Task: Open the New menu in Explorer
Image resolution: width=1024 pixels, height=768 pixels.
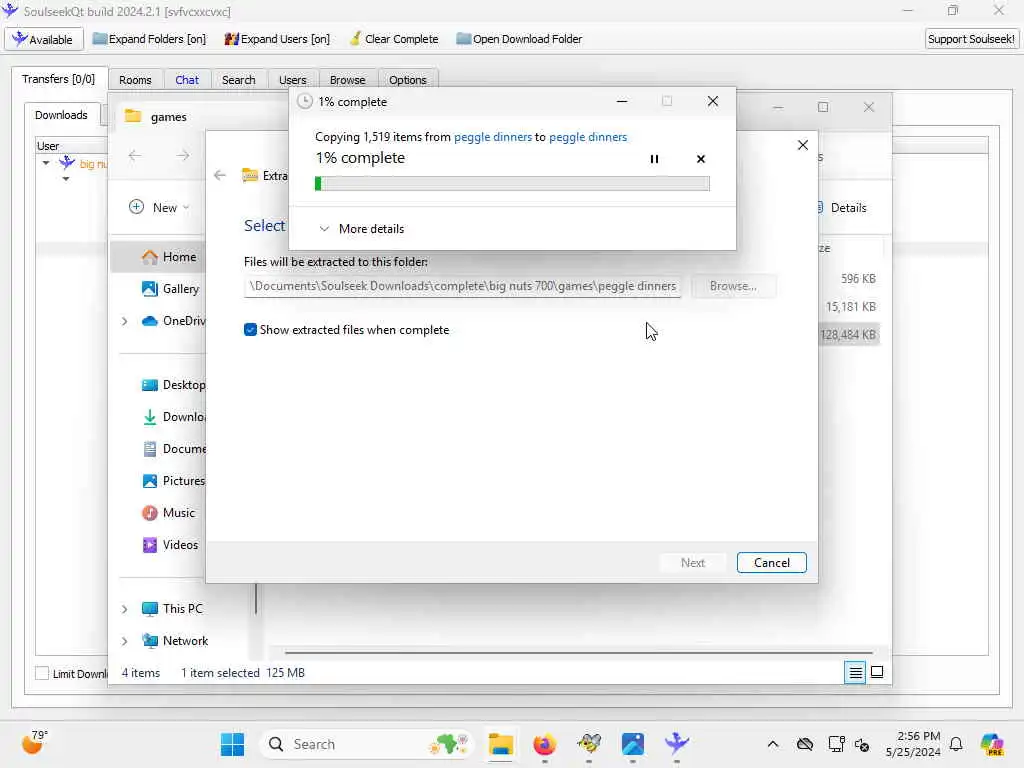Action: click(159, 207)
